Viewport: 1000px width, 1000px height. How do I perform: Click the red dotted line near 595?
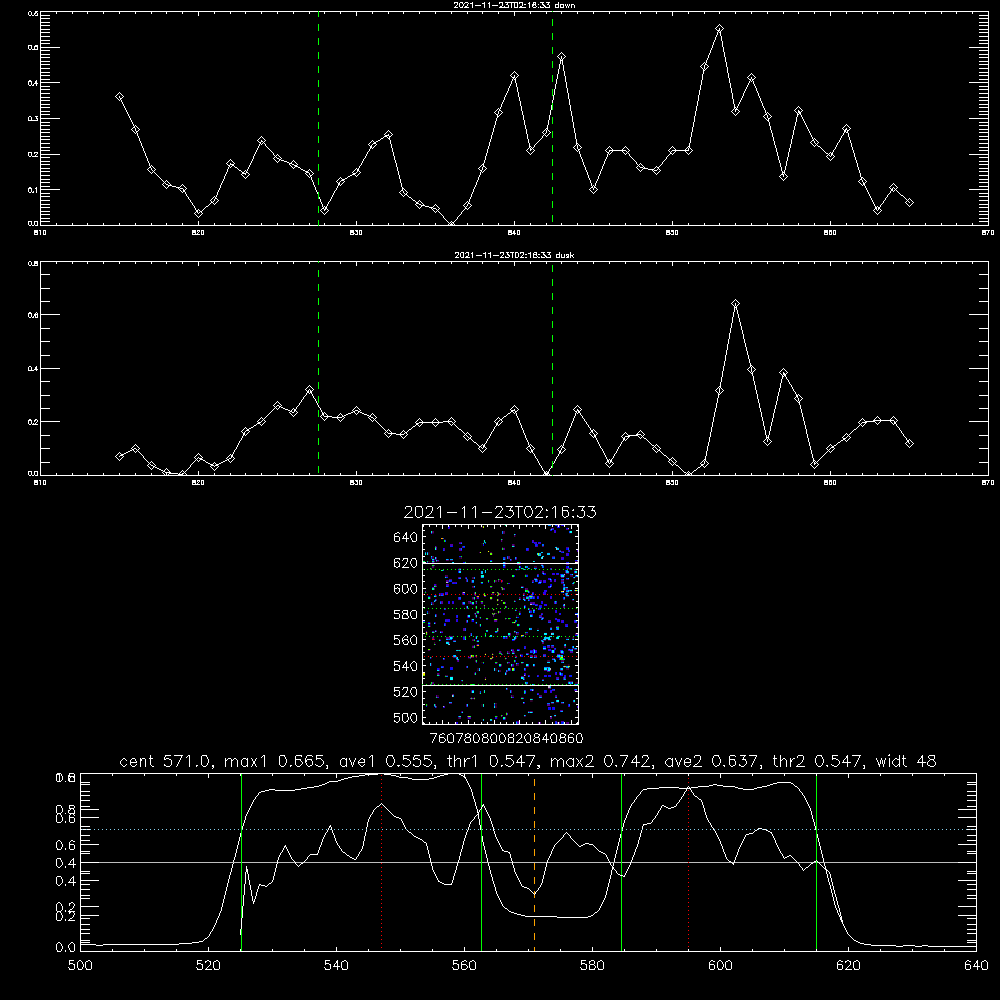click(x=689, y=862)
